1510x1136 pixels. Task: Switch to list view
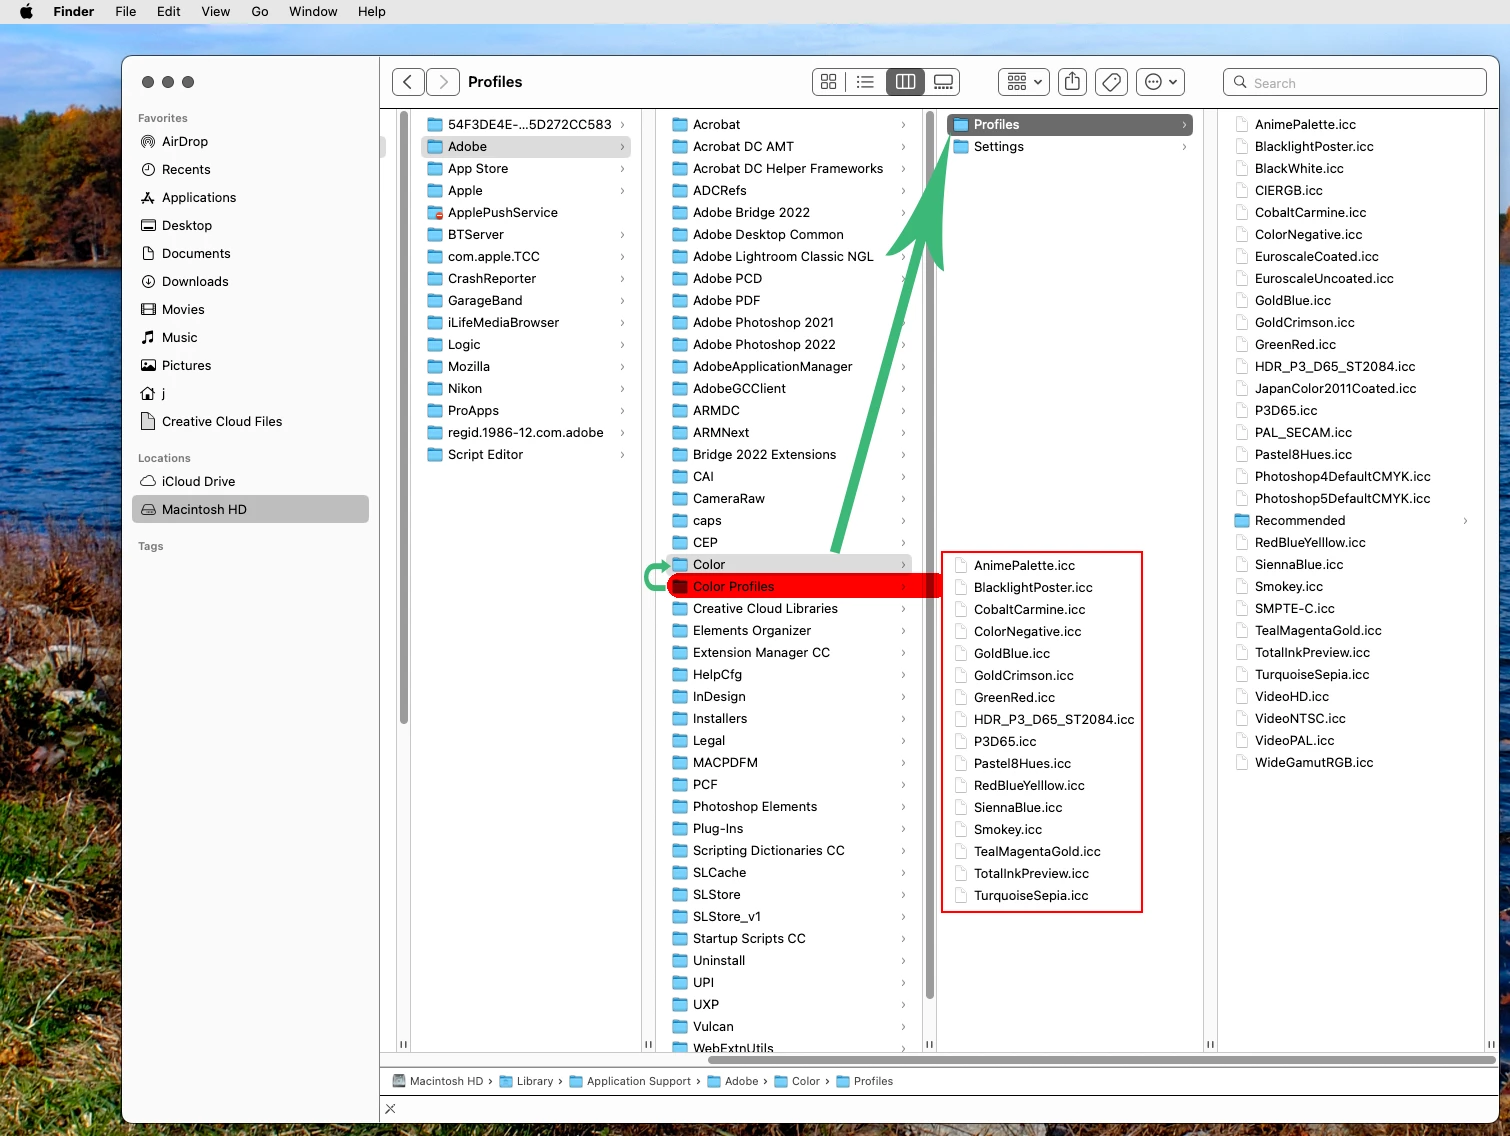point(866,82)
